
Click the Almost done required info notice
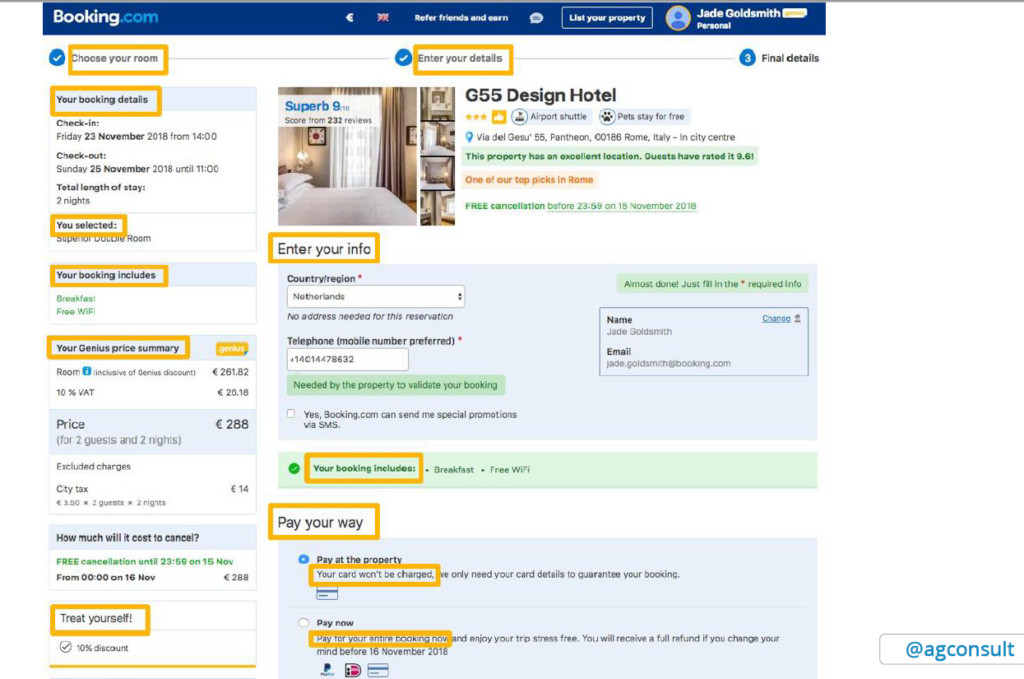pyautogui.click(x=712, y=284)
